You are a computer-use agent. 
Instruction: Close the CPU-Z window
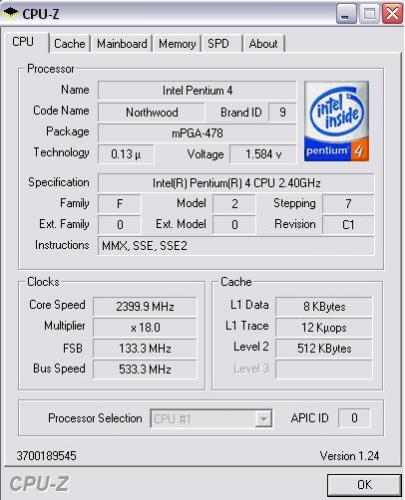click(392, 14)
